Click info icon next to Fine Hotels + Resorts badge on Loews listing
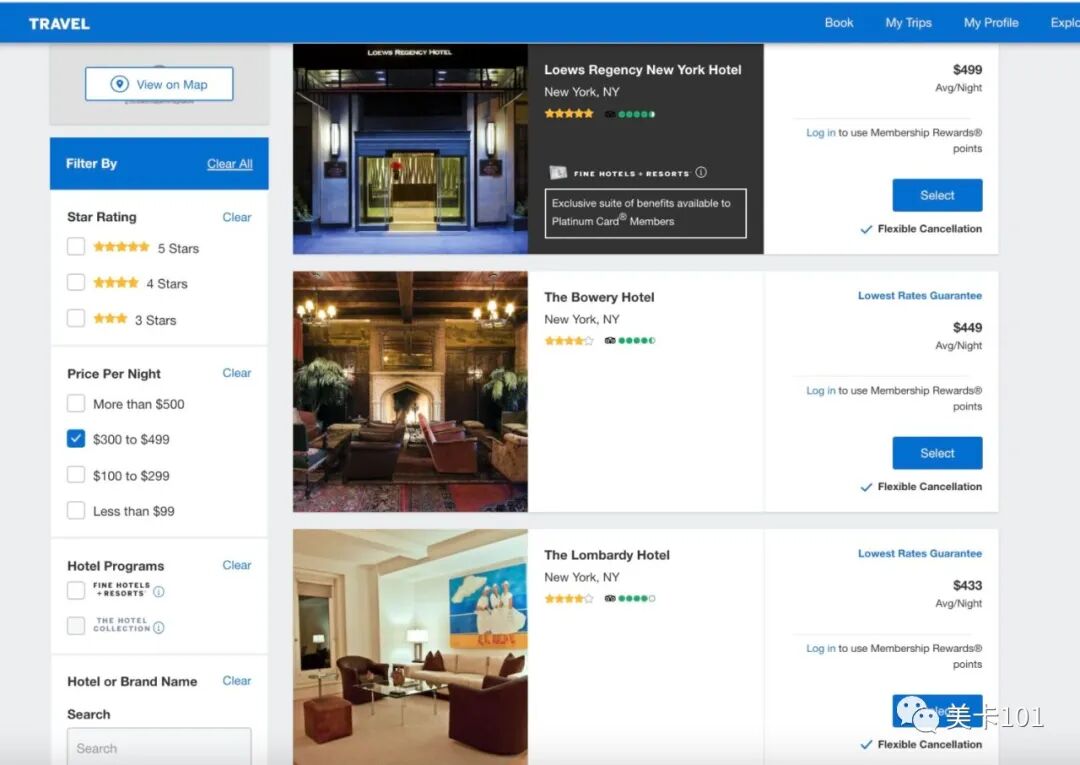 [x=701, y=172]
